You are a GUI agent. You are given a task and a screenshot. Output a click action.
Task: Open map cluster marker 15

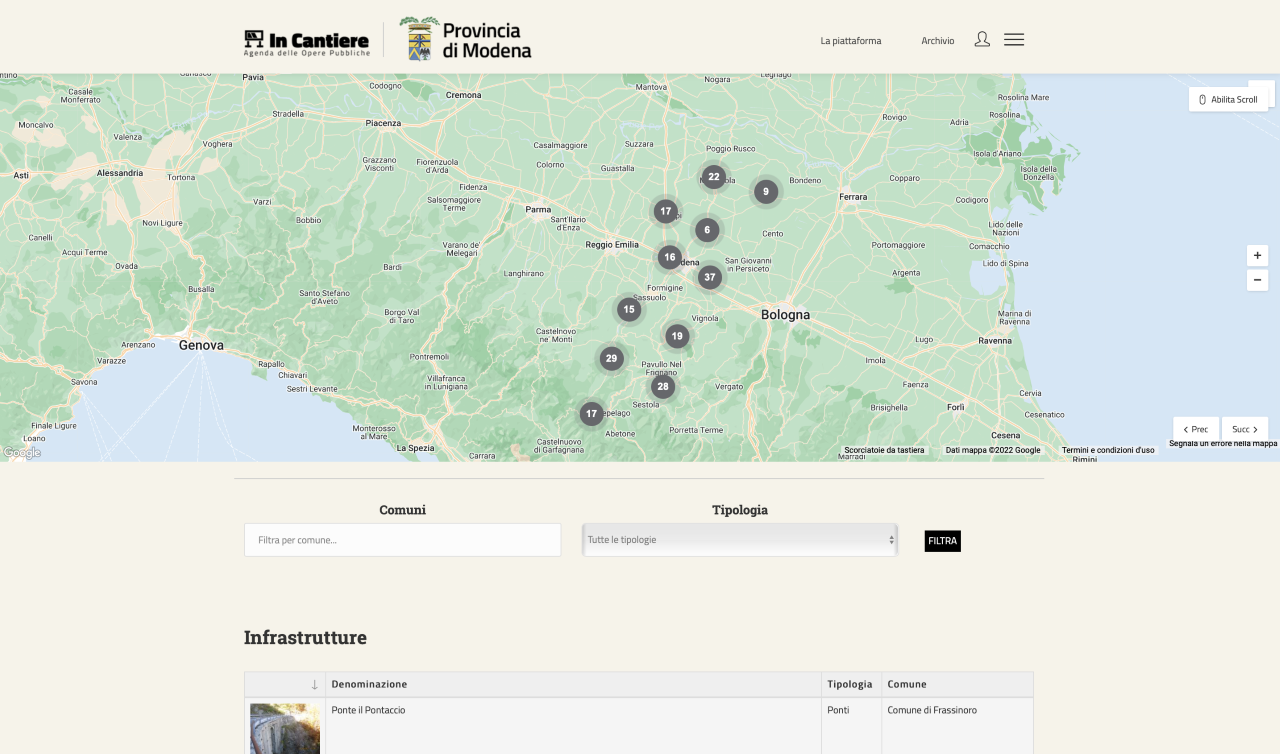629,309
